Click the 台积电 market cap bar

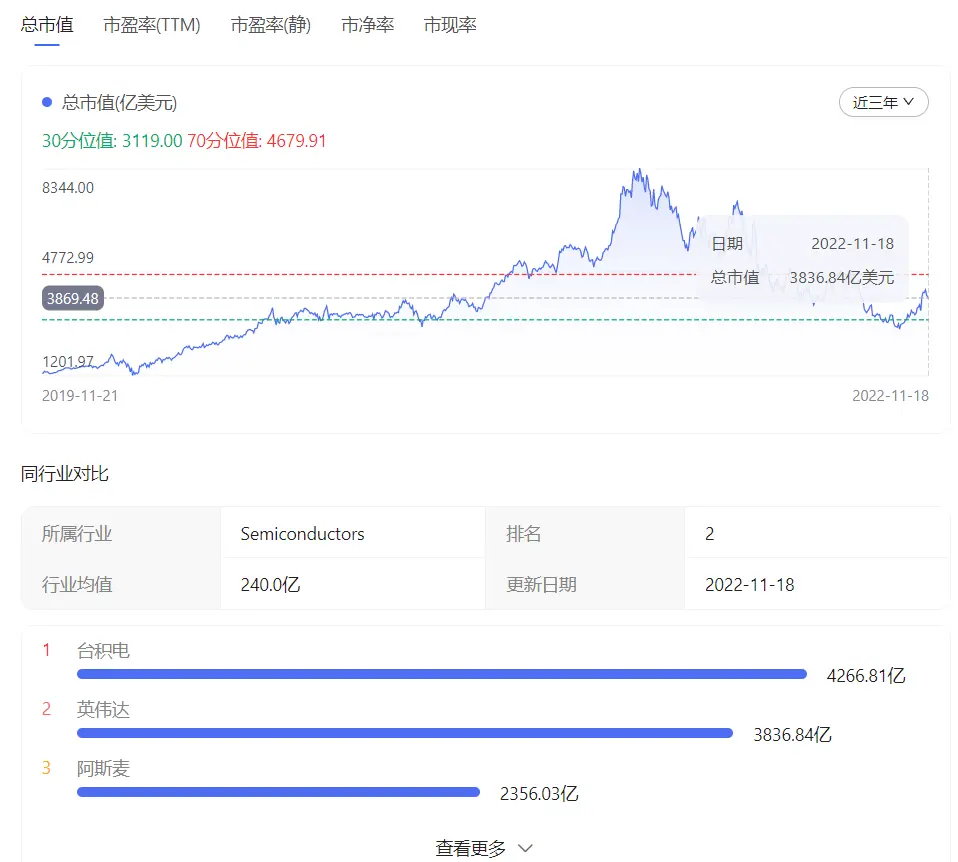click(x=441, y=674)
